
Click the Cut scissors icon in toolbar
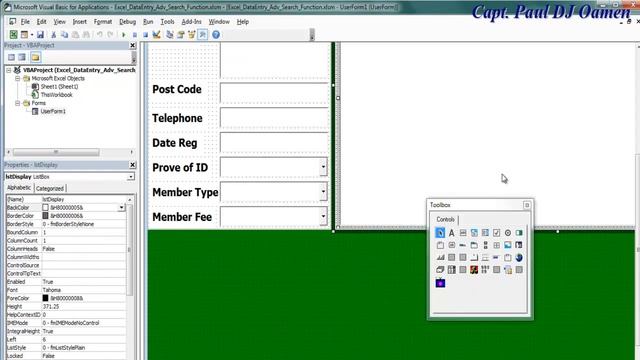pyautogui.click(x=53, y=35)
